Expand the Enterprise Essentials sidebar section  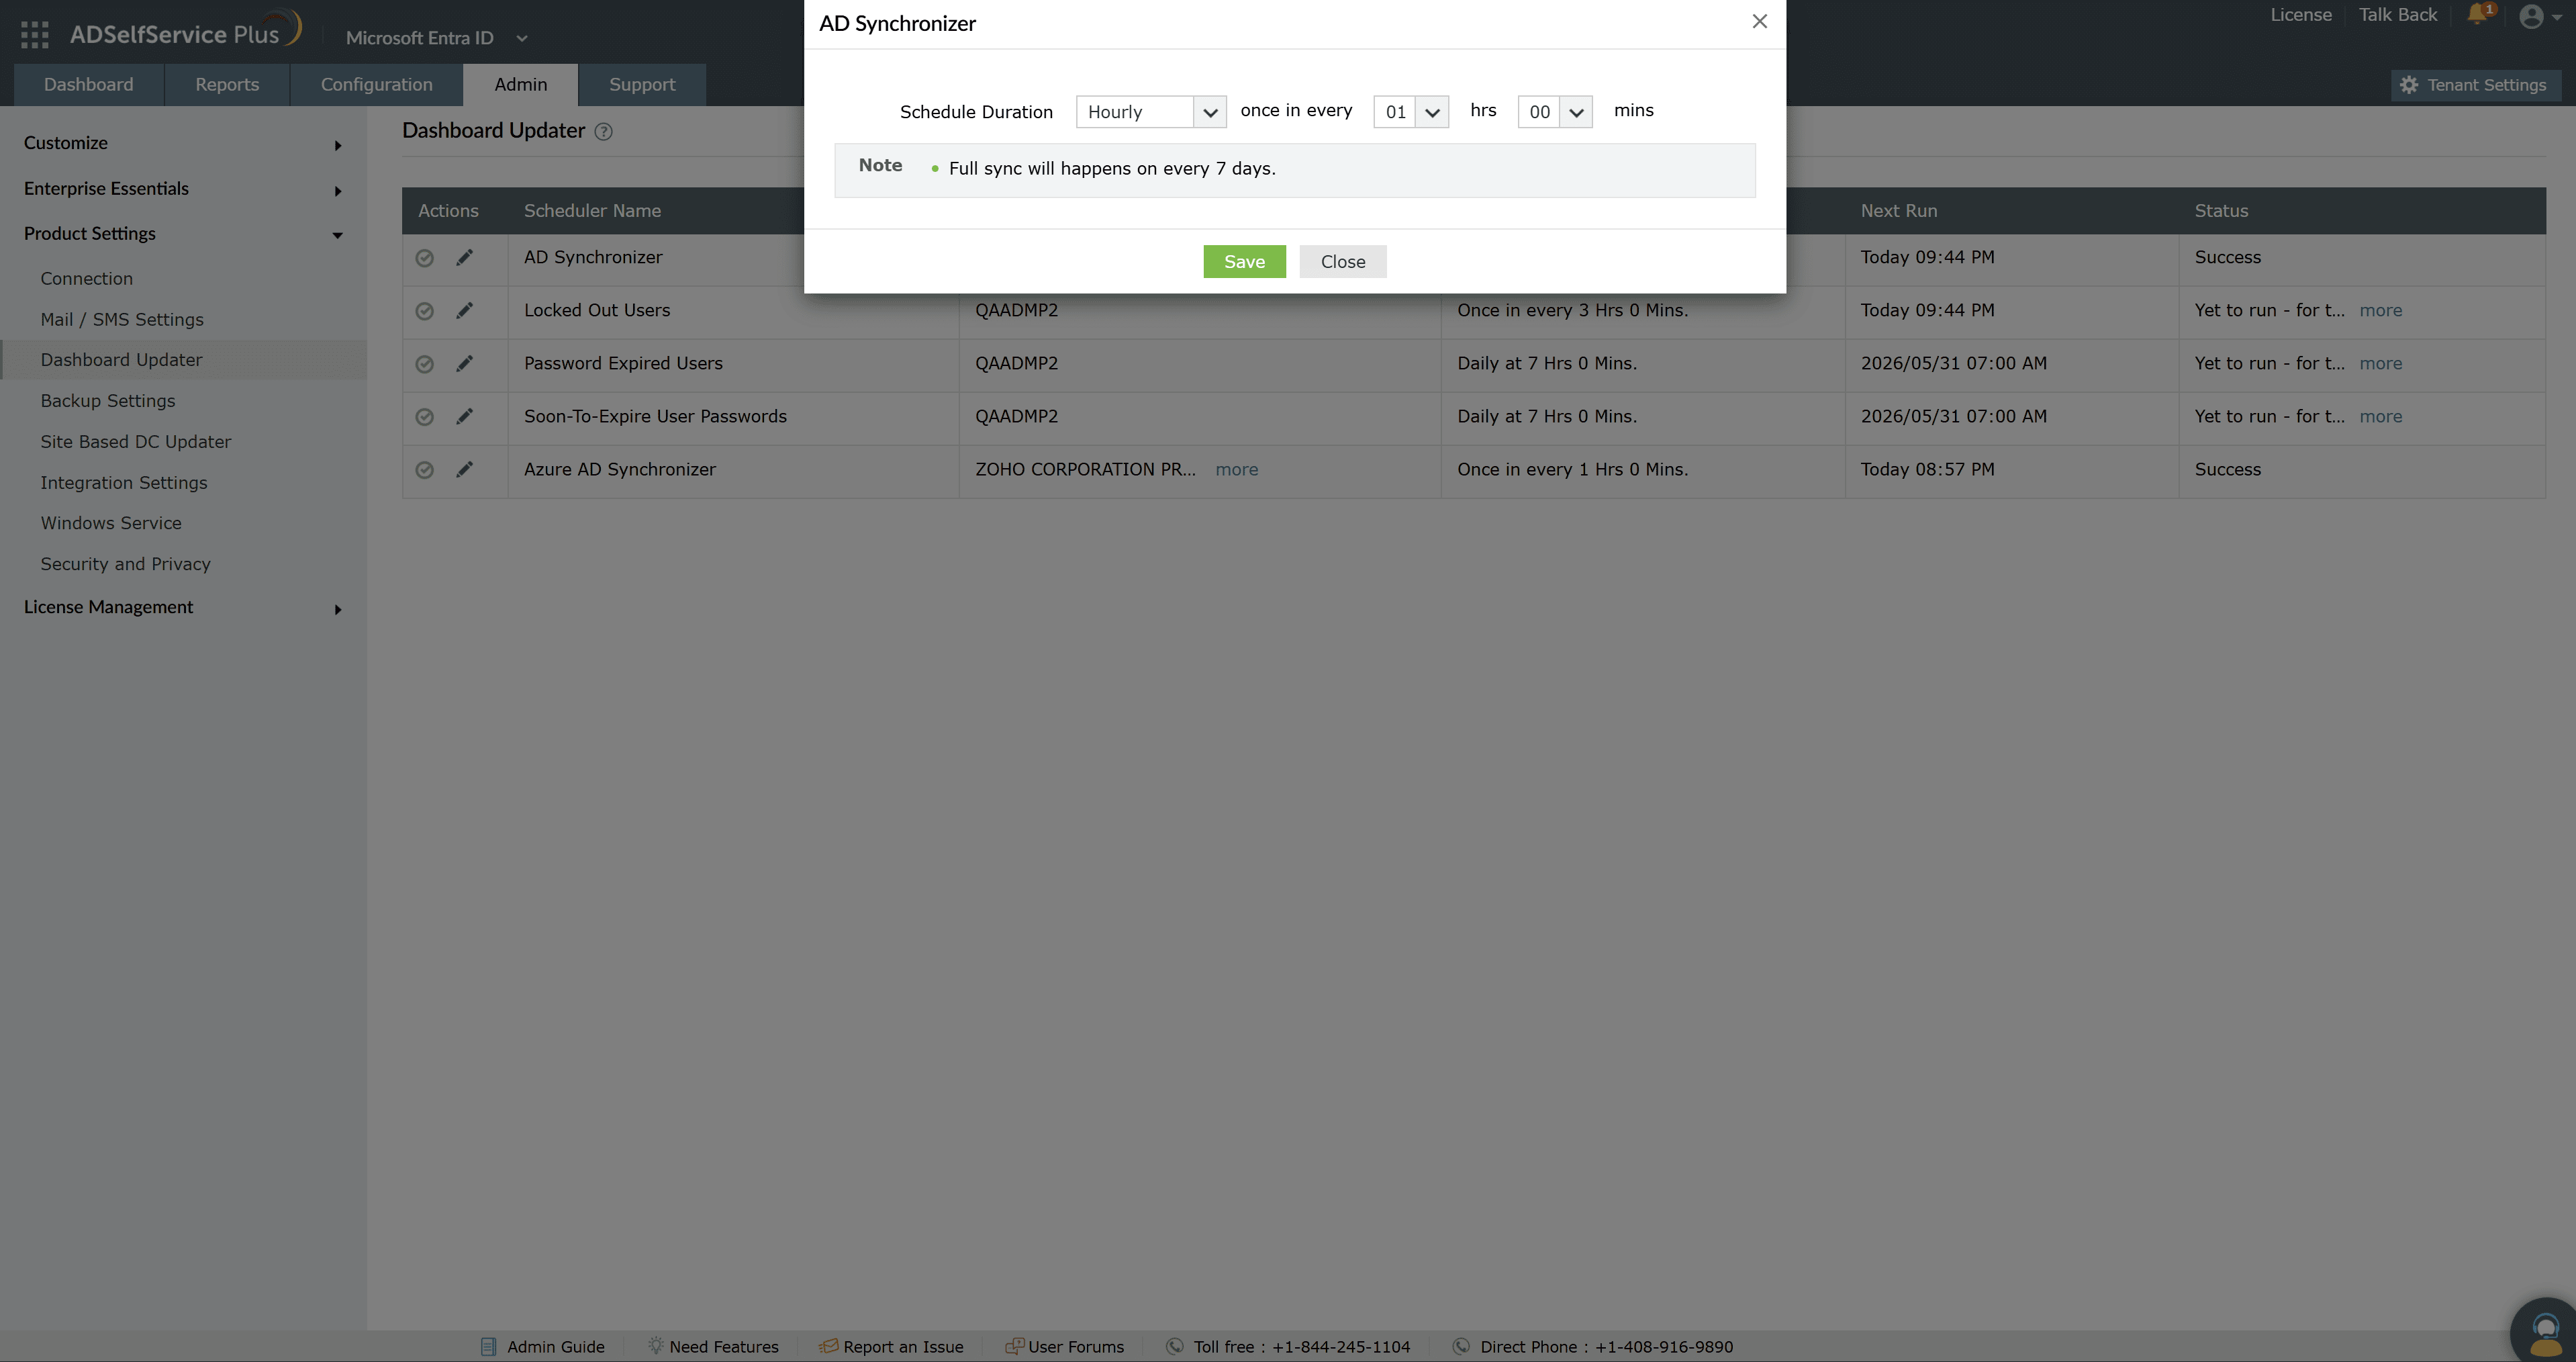click(183, 189)
